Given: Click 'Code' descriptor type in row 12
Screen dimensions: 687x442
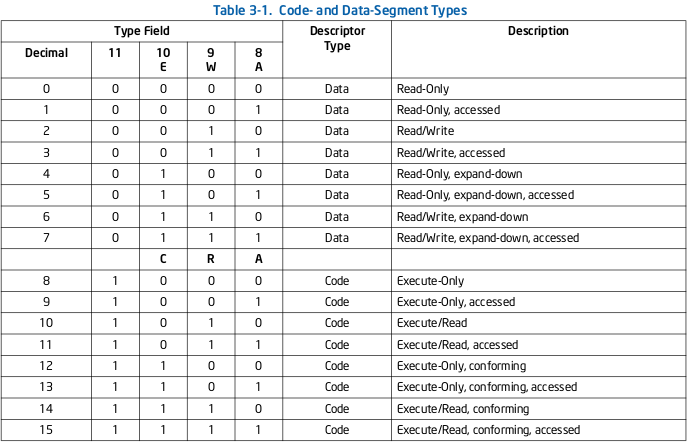Looking at the screenshot, I should point(337,366).
